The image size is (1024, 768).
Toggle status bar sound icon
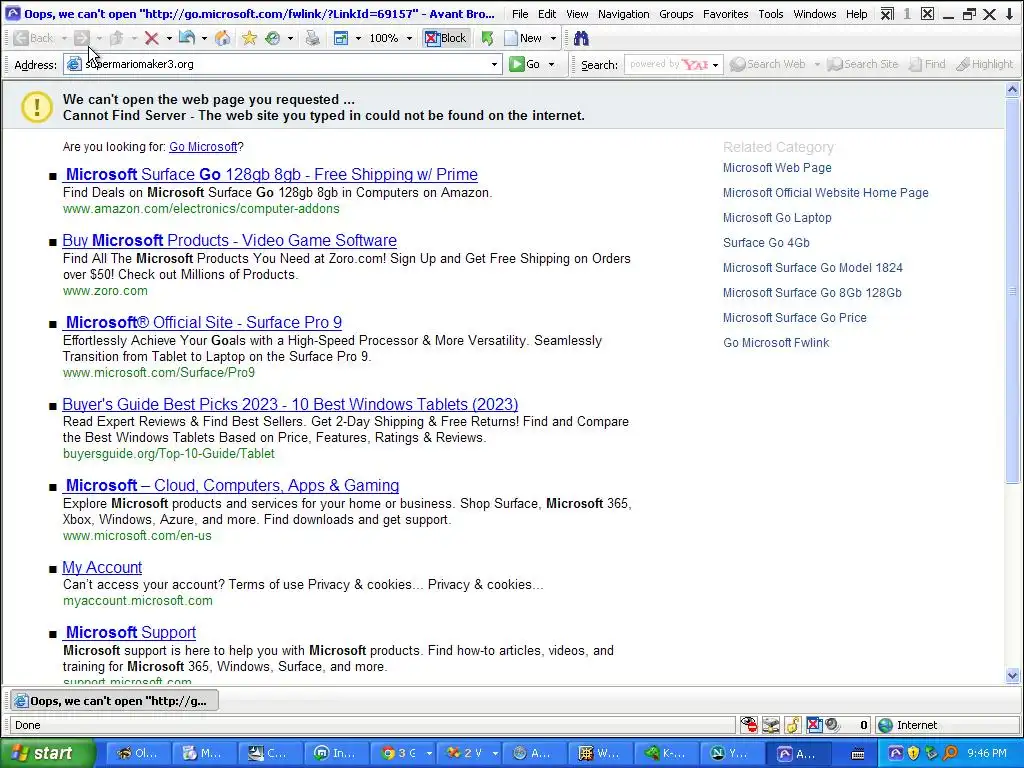click(x=831, y=725)
